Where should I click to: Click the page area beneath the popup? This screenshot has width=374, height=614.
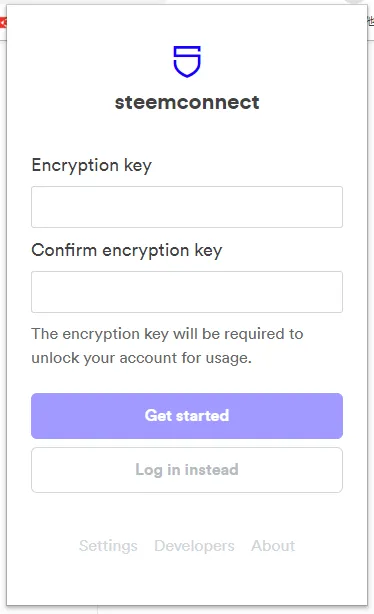click(235, 610)
